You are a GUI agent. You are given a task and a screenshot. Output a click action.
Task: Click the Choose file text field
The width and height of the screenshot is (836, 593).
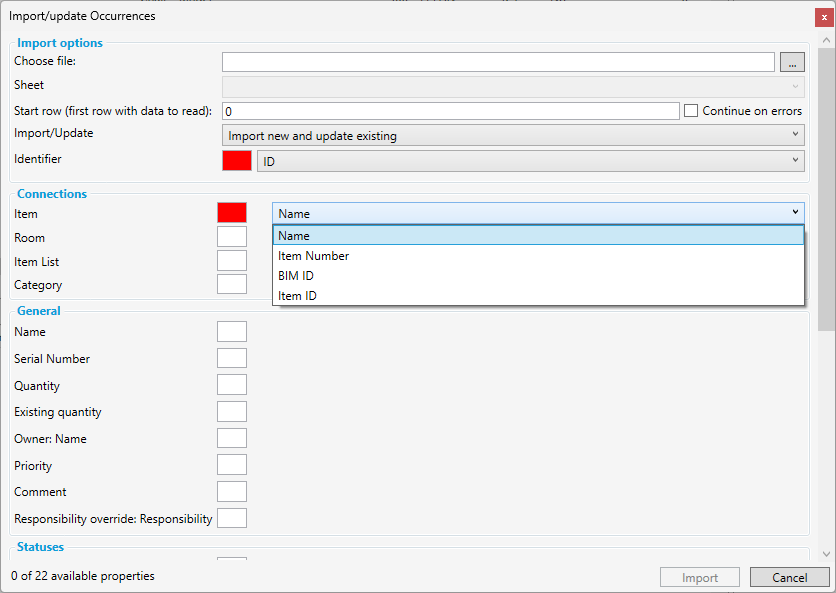coord(498,63)
